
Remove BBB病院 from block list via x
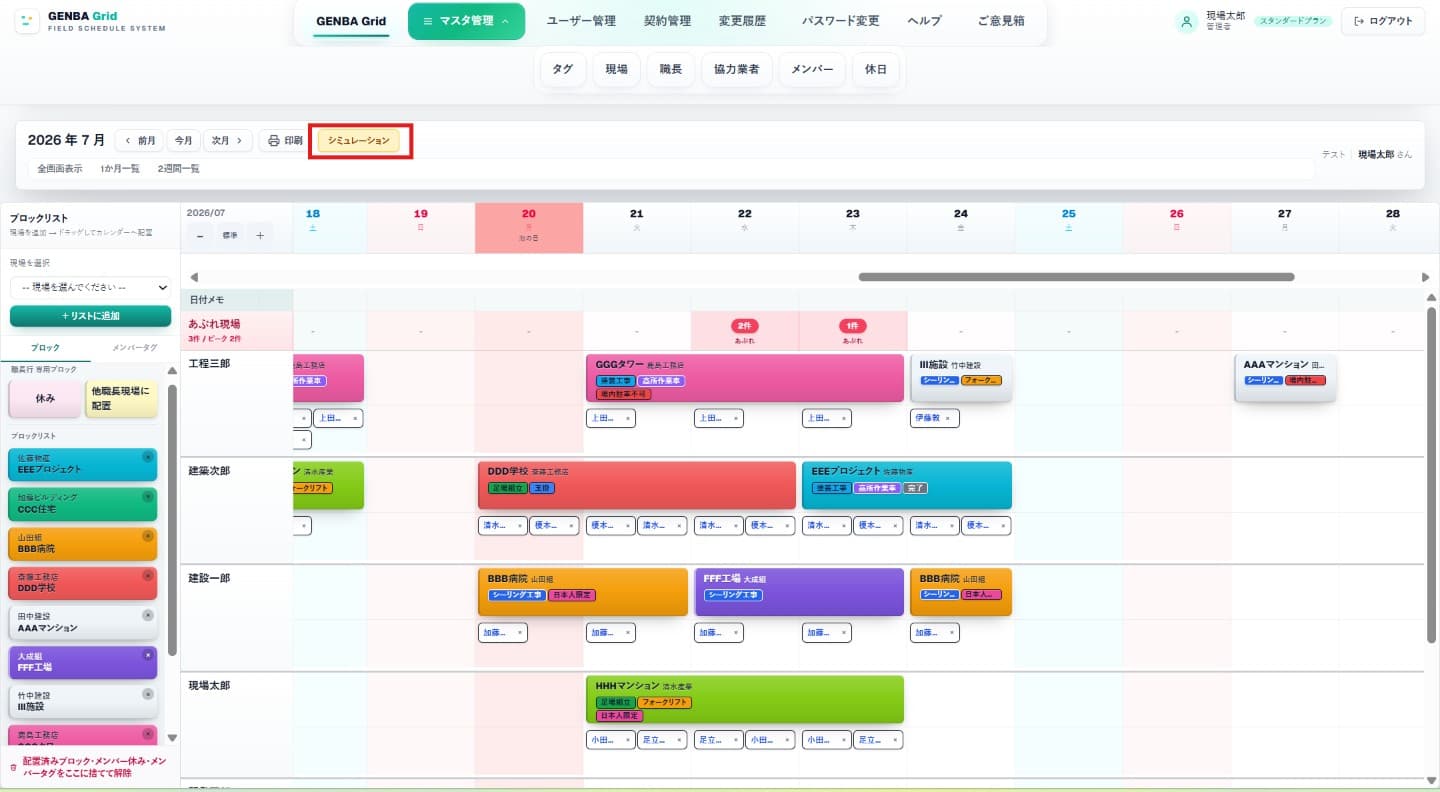point(148,536)
